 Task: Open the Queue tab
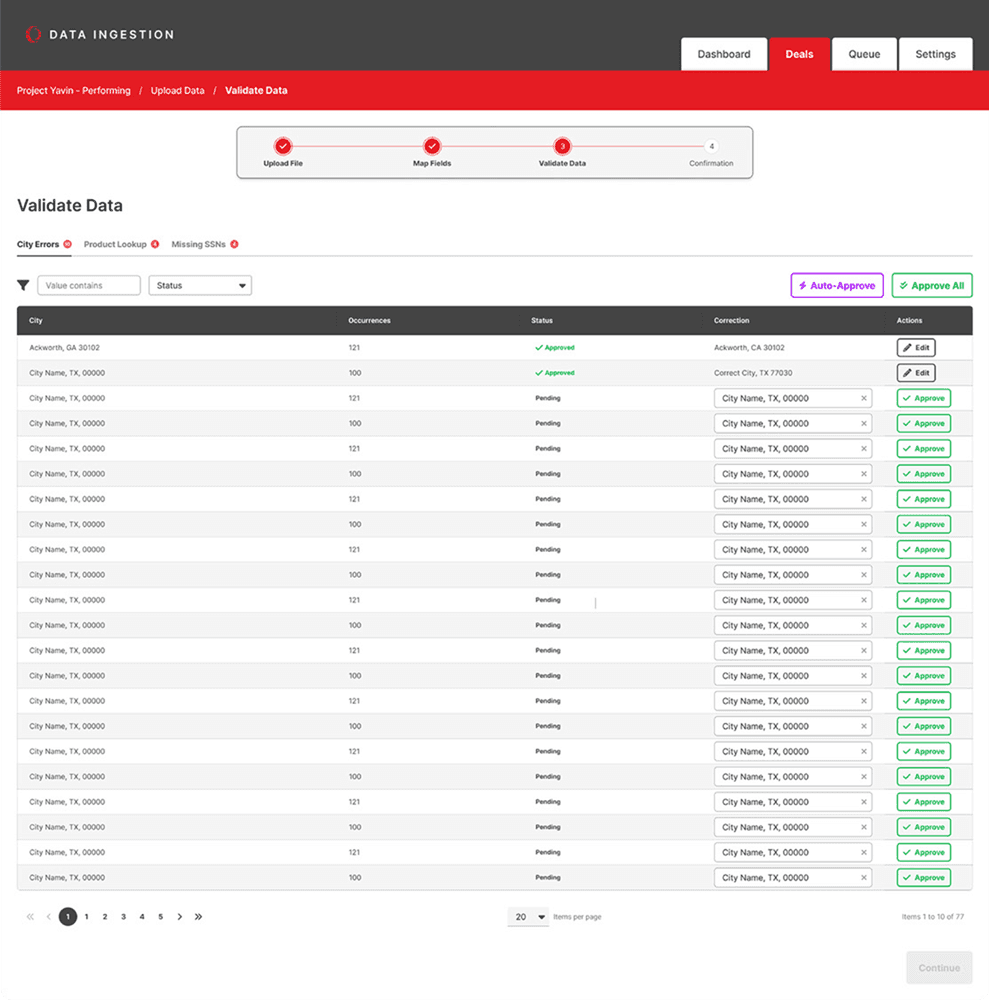coord(864,54)
